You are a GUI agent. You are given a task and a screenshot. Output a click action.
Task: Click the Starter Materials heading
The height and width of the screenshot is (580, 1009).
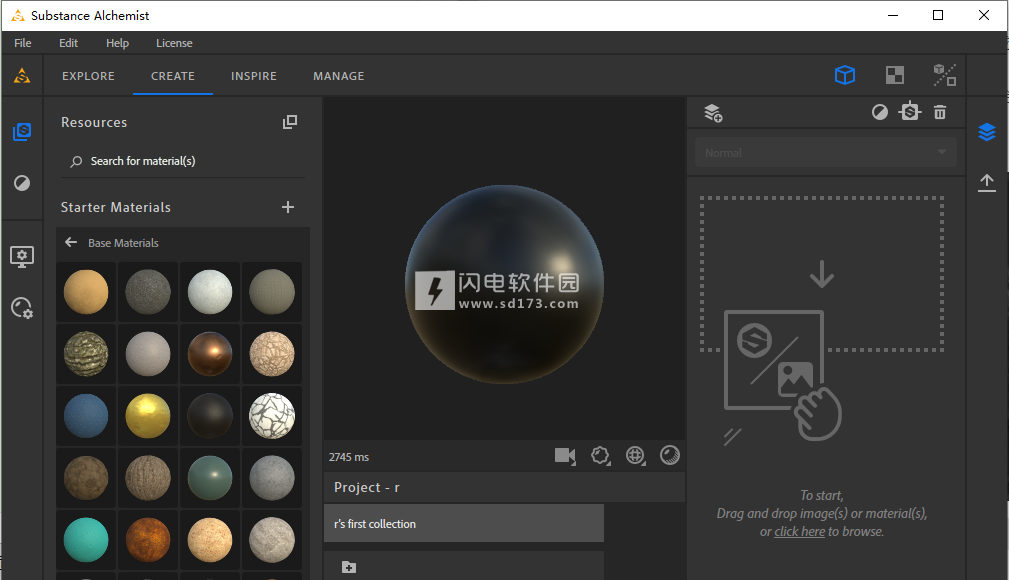coord(116,207)
